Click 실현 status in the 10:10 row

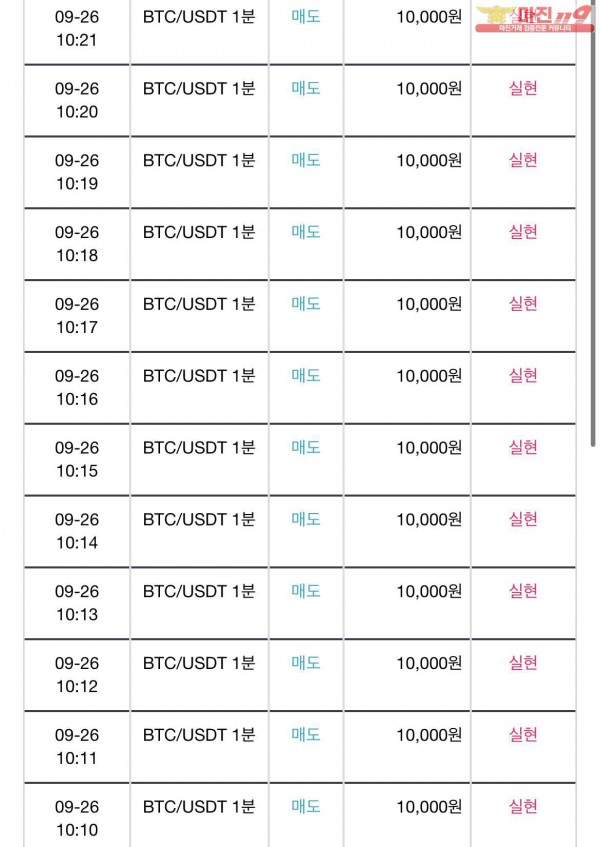523,806
